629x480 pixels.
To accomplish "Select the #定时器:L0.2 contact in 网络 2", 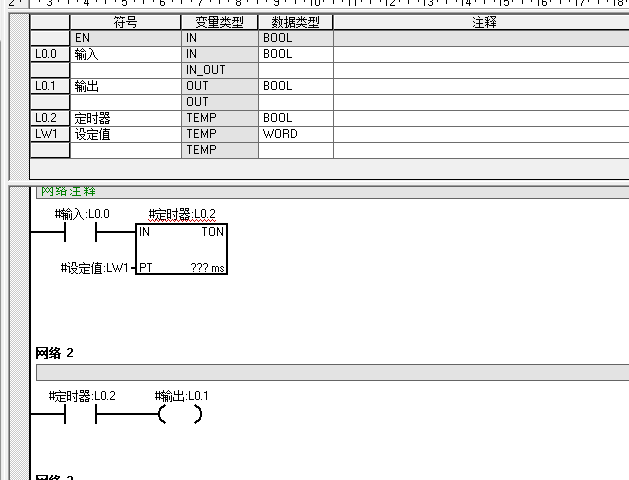I will click(x=81, y=414).
